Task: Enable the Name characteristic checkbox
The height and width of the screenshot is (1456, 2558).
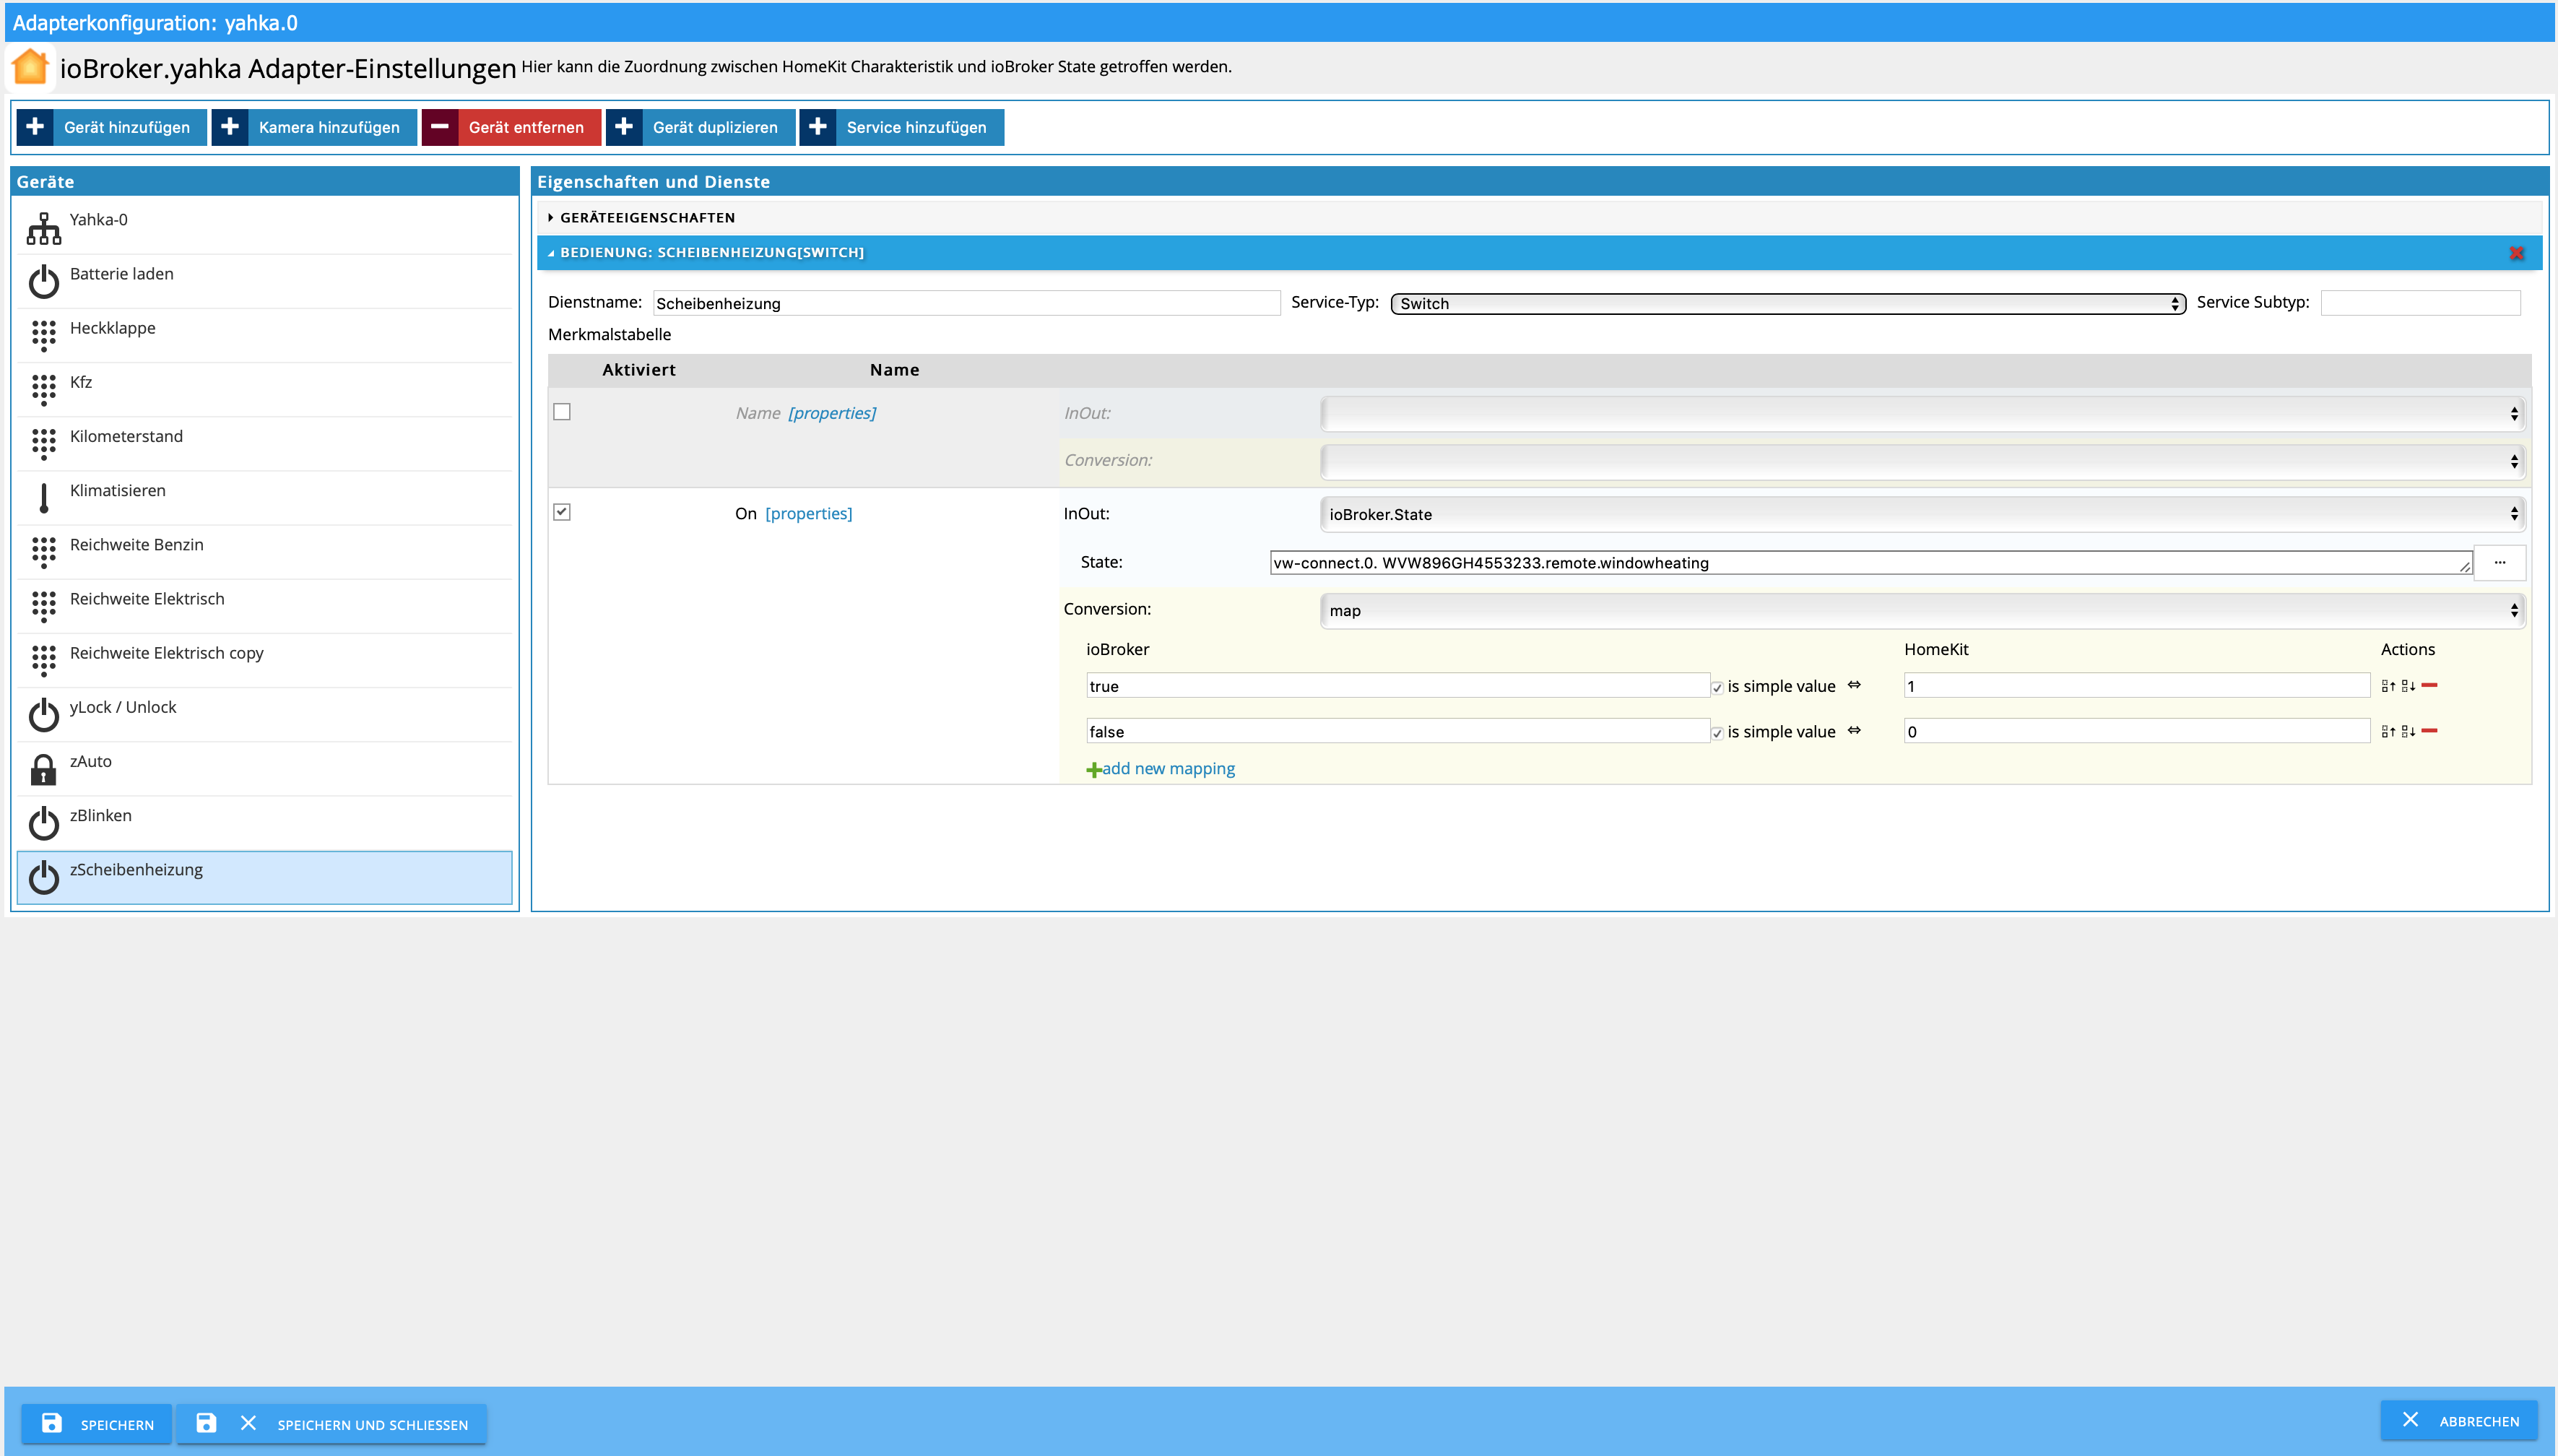Action: 562,412
